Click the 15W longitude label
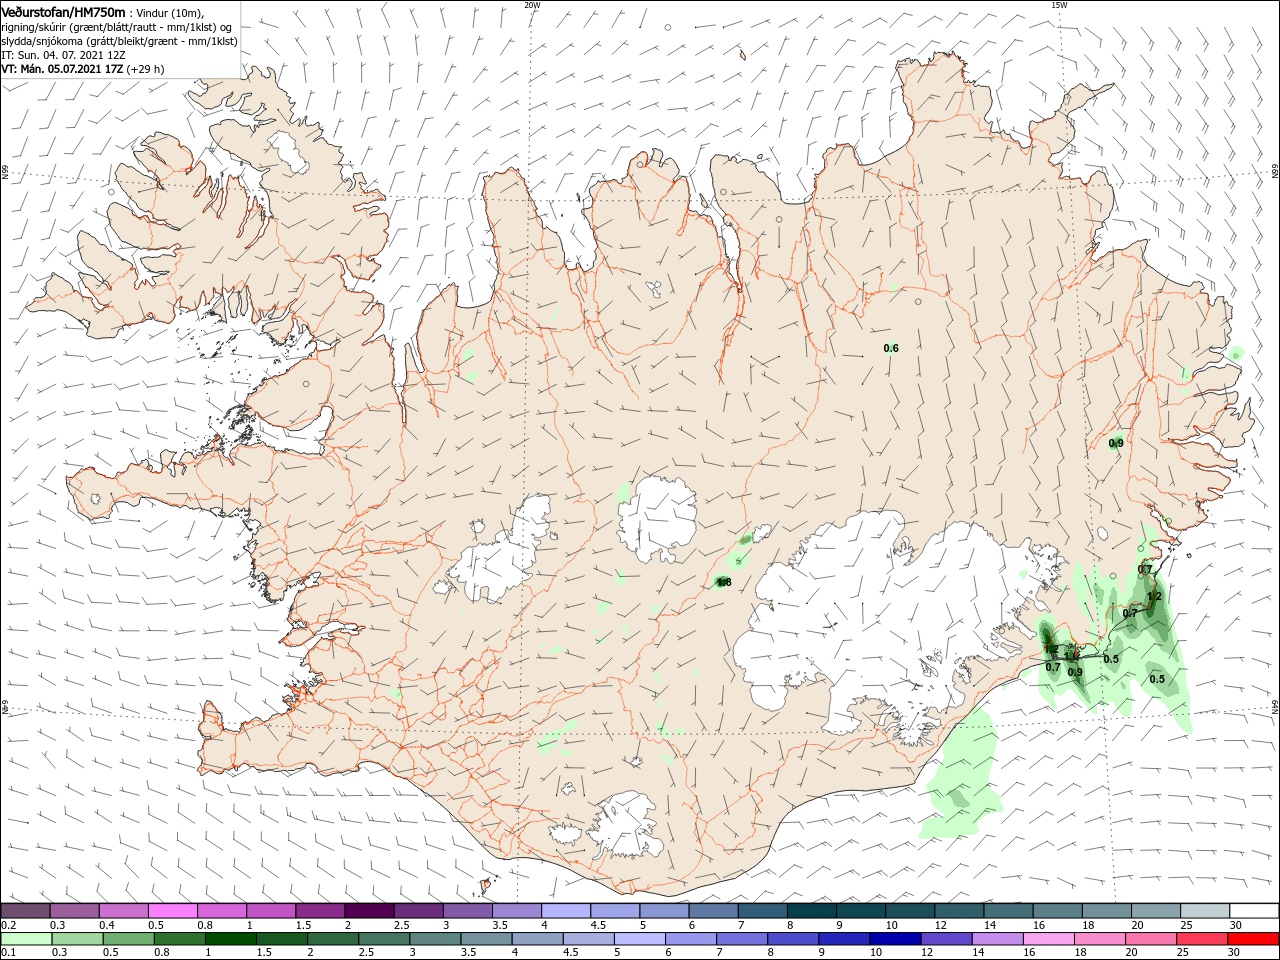Viewport: 1280px width, 960px height. point(1058,5)
